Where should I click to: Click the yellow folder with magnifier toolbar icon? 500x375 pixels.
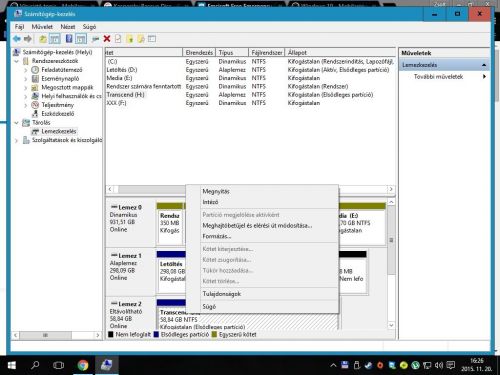point(141,39)
